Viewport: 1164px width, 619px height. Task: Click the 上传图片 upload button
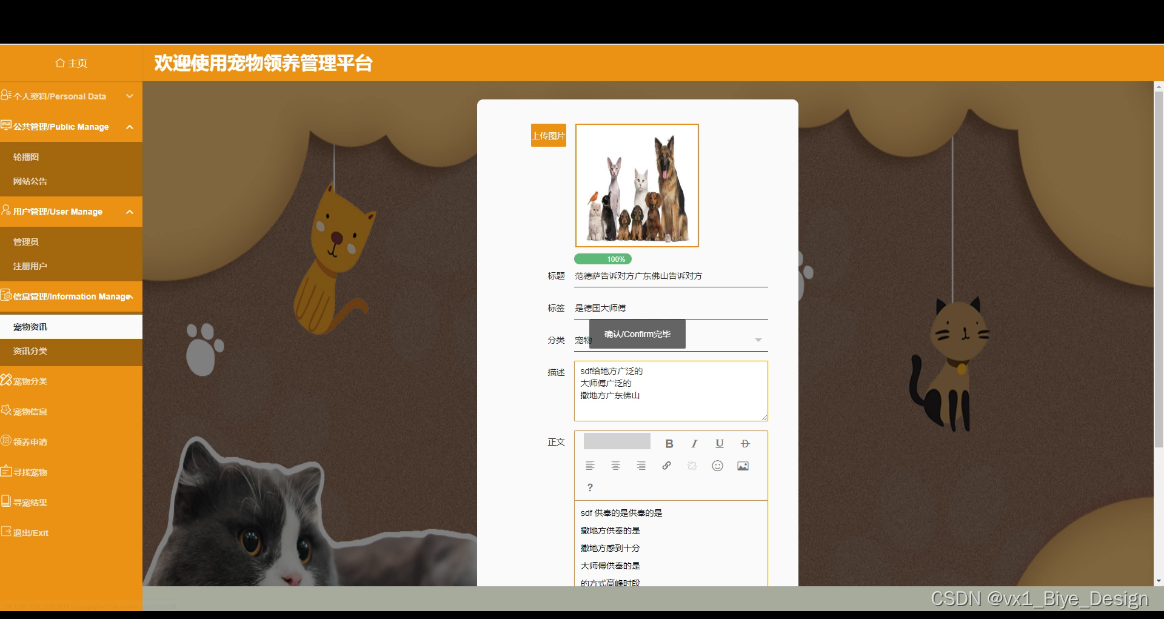coord(548,135)
